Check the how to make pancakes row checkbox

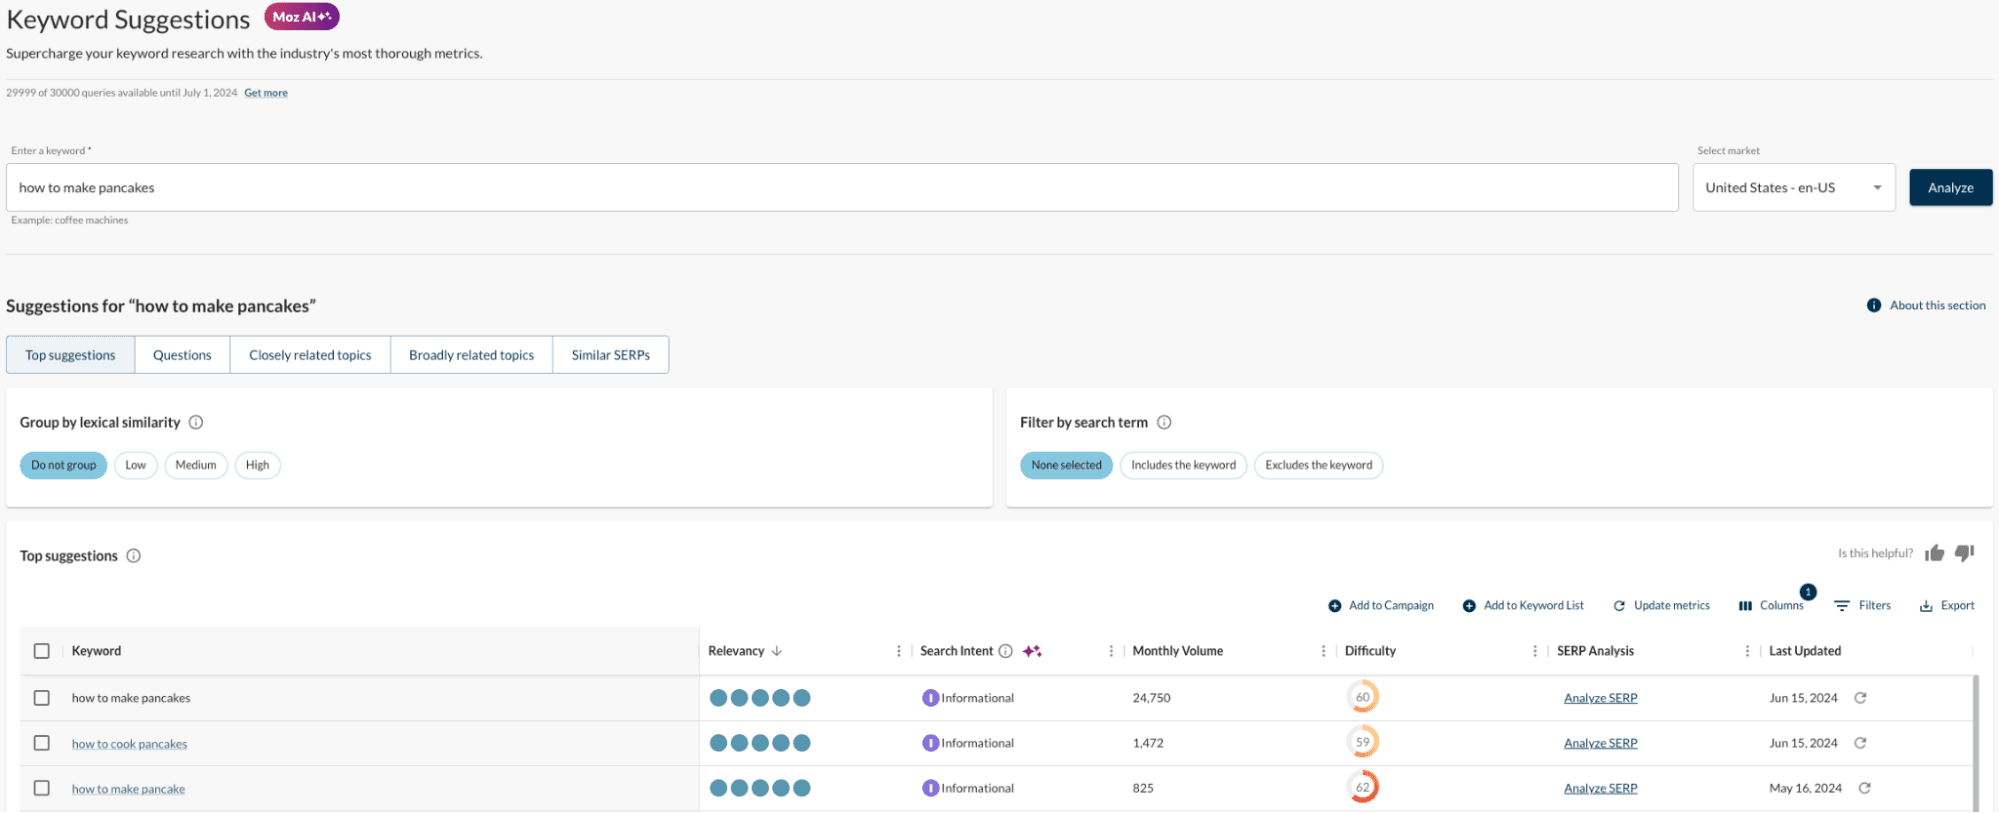point(42,698)
